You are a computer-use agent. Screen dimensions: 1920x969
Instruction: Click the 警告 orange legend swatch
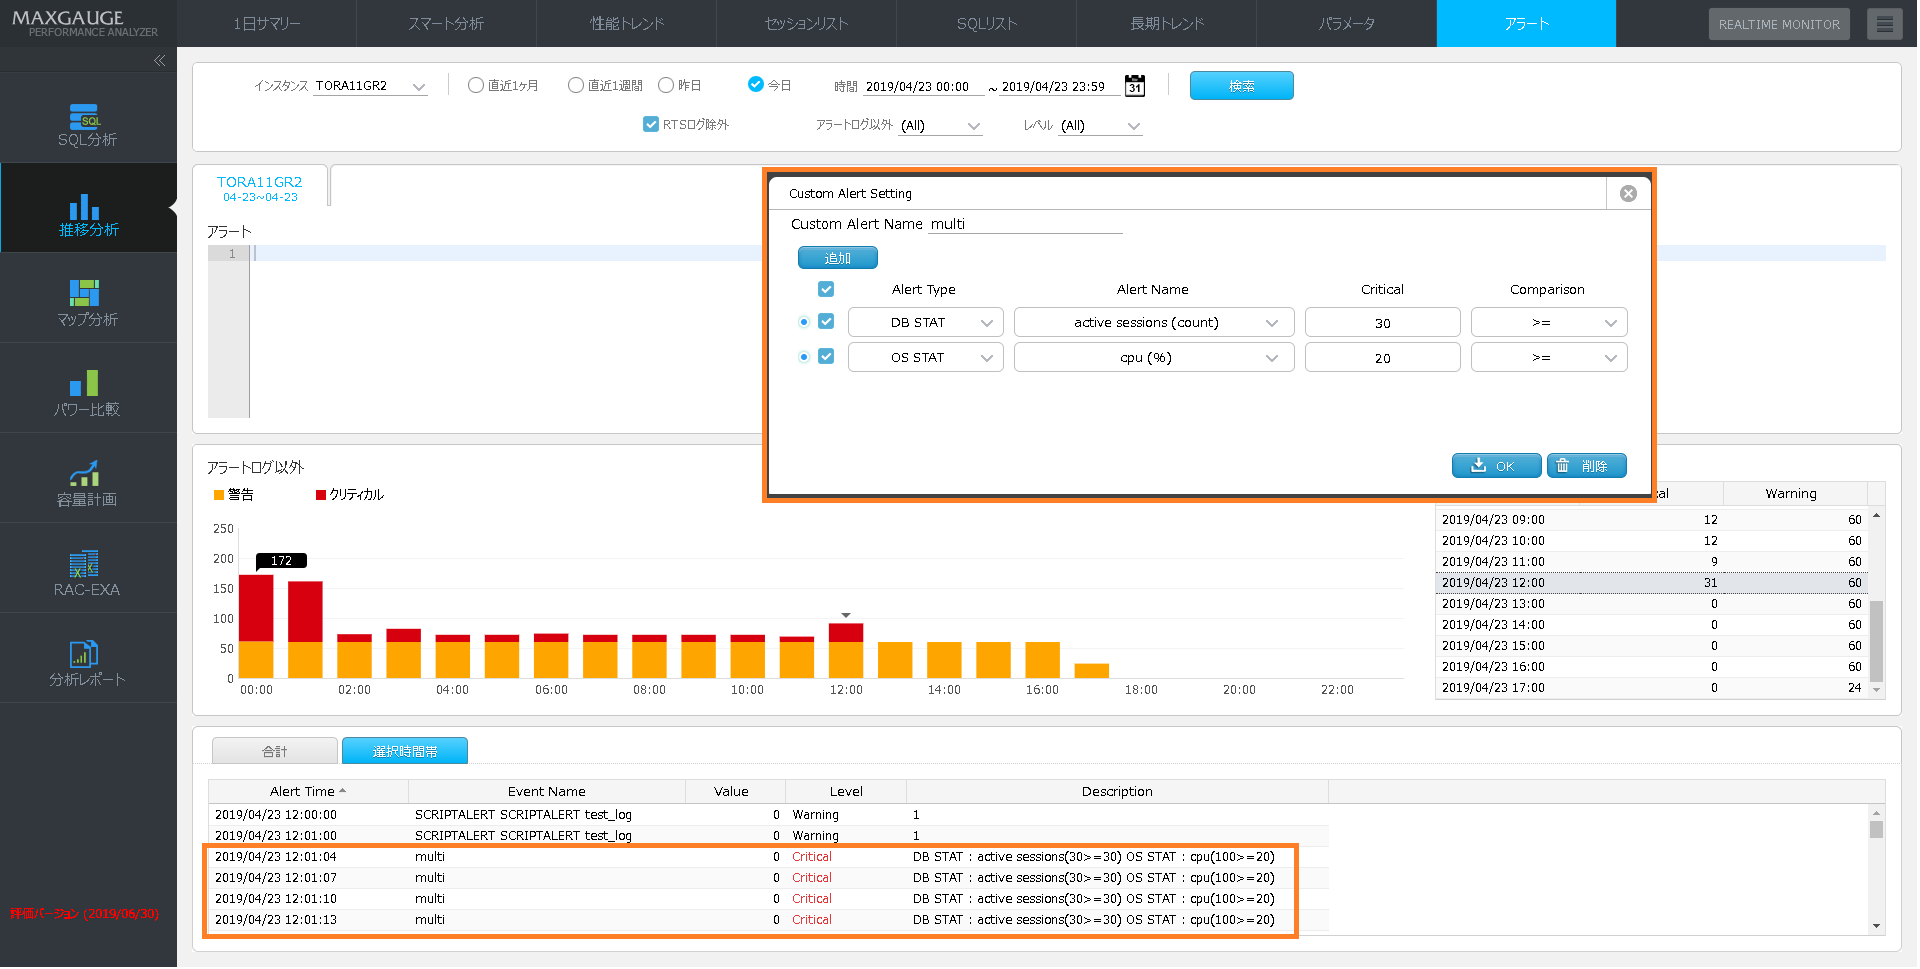coord(219,495)
